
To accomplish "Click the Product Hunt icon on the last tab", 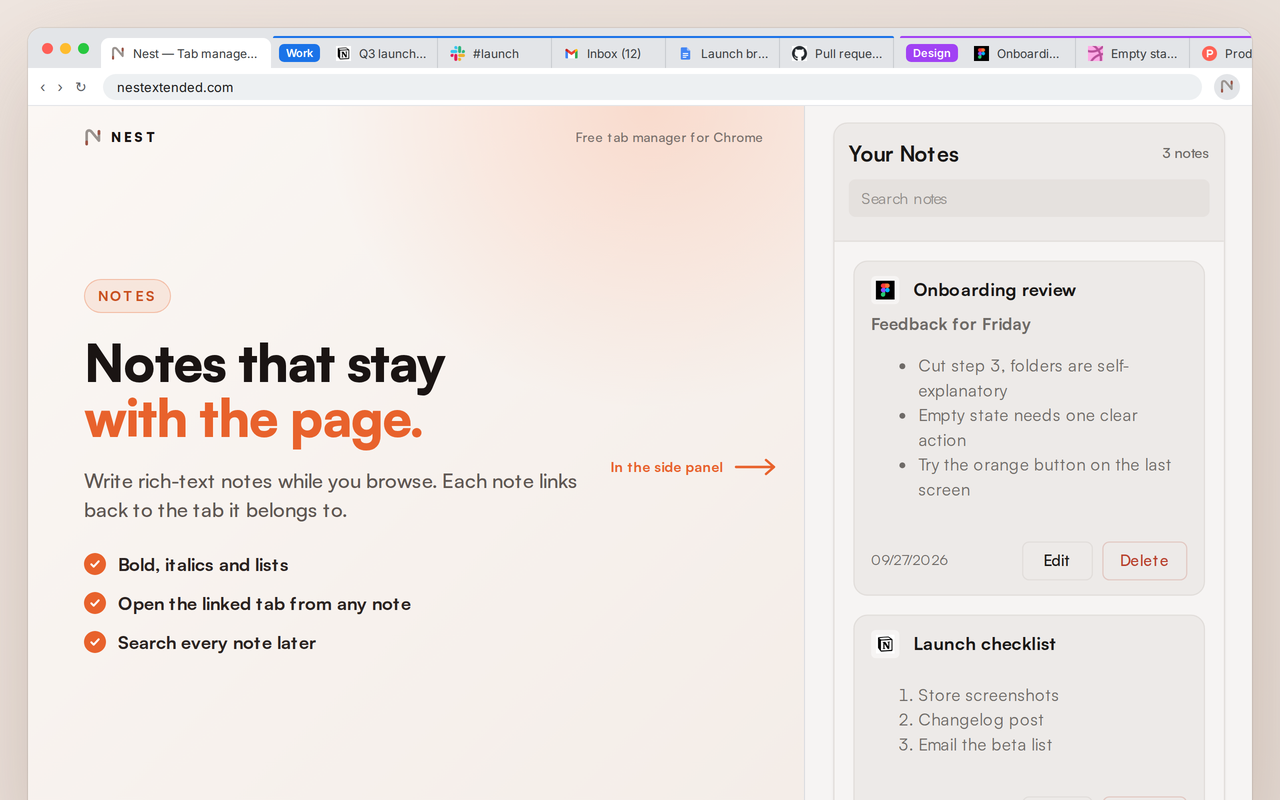I will tap(1209, 53).
